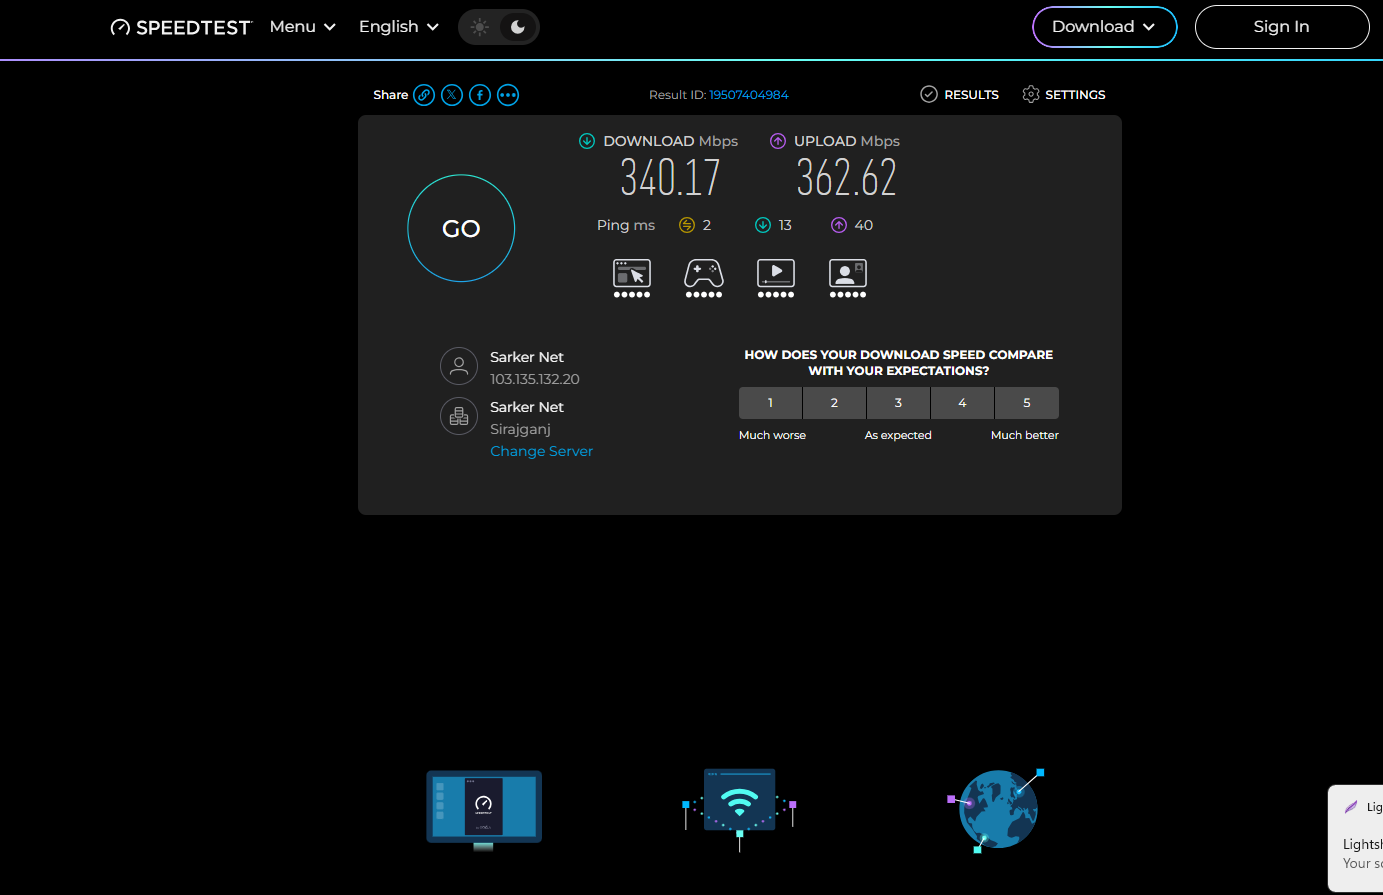Rate download speed as 4
Image resolution: width=1383 pixels, height=895 pixels.
pyautogui.click(x=962, y=403)
